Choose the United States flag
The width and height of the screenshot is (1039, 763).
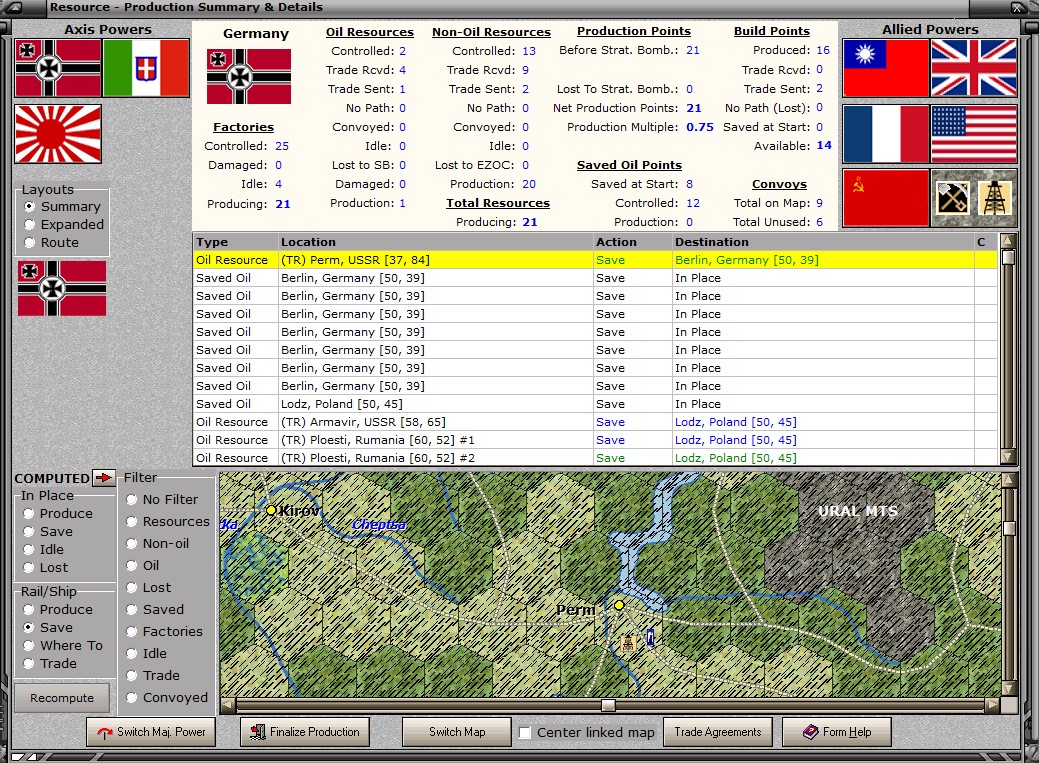[973, 133]
